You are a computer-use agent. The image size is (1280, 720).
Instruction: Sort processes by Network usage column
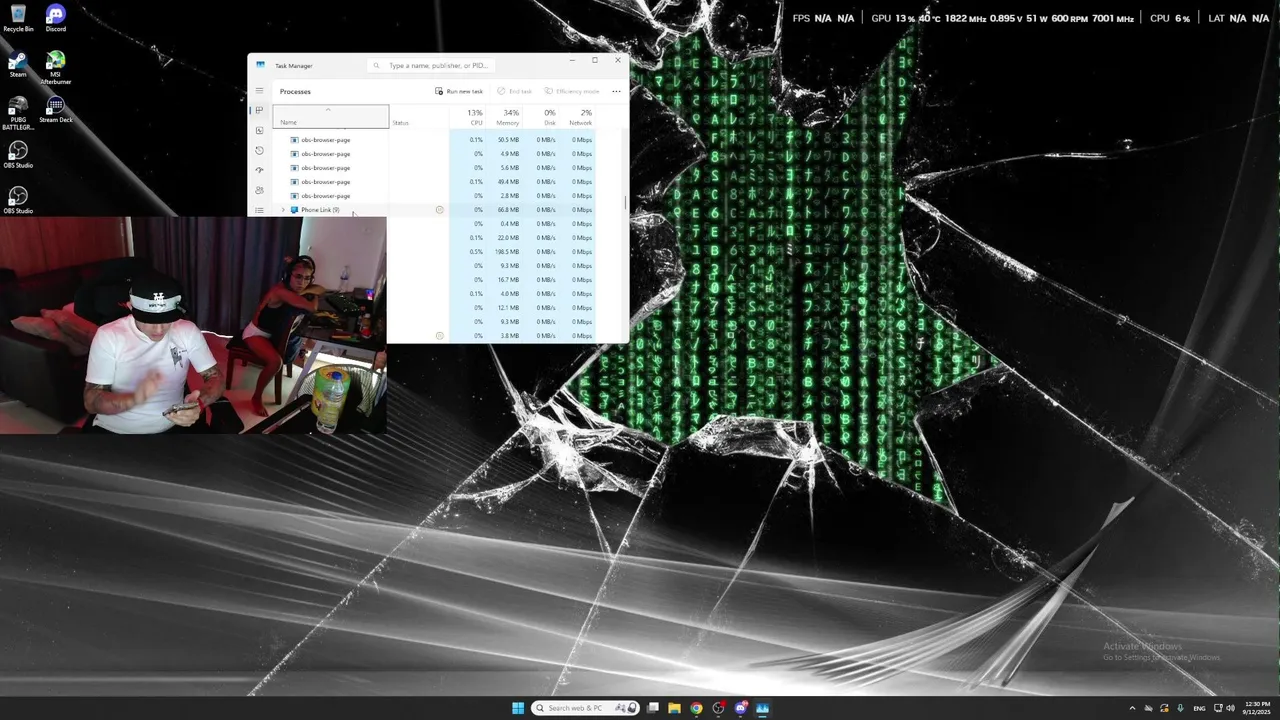[577, 116]
